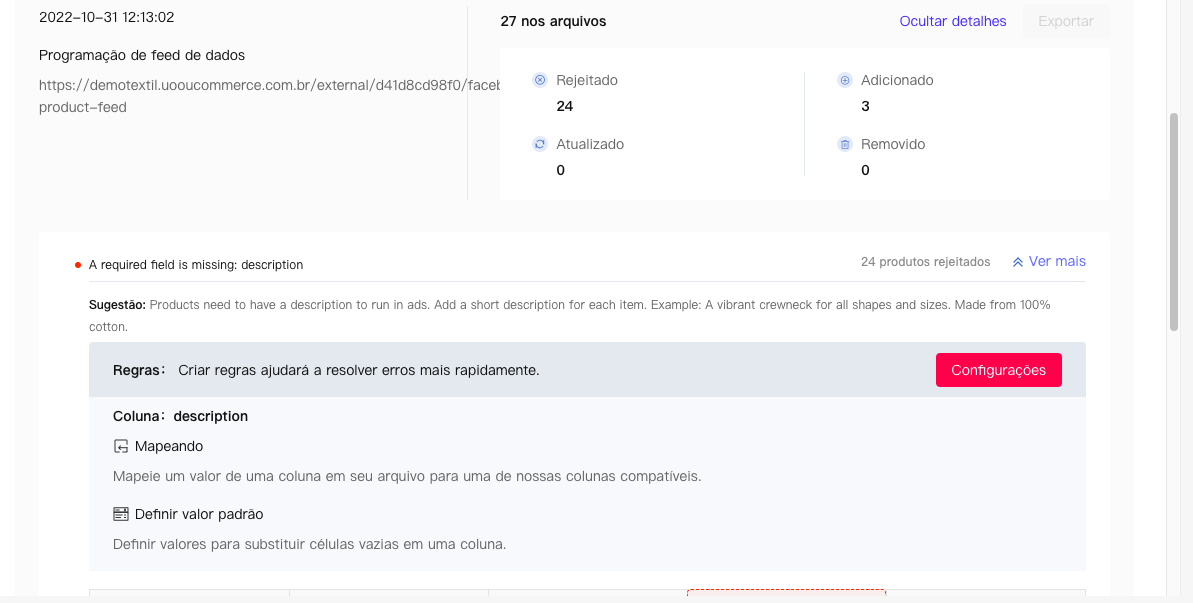Viewport: 1193px width, 603px height.
Task: Click '24 produtos rejeitados' text
Action: click(x=925, y=262)
